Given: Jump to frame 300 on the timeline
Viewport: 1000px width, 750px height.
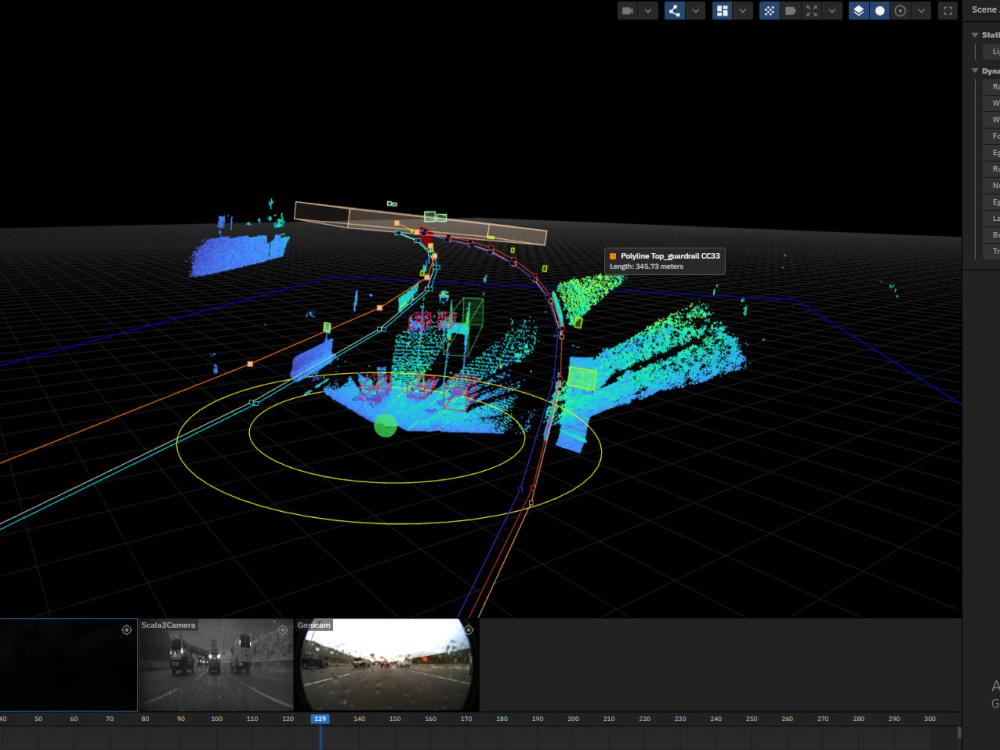Looking at the screenshot, I should (930, 719).
